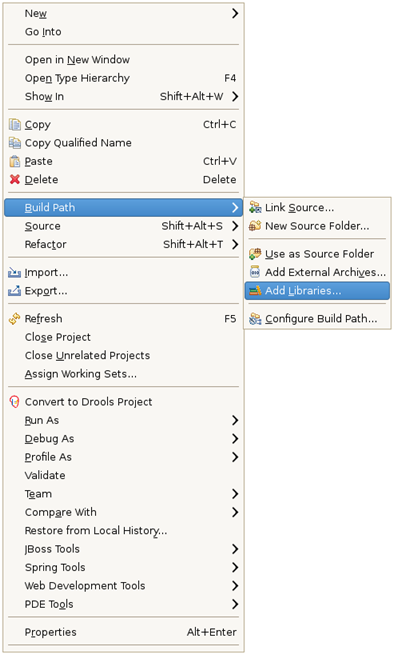Click the F5 shortcut label

pos(230,319)
